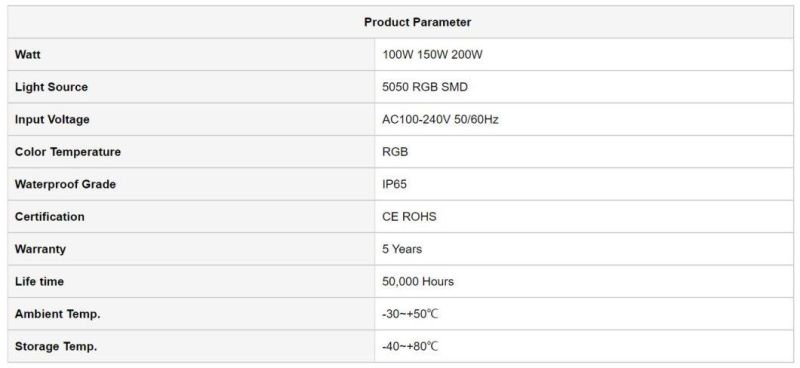This screenshot has width=800, height=368.
Task: Select the Light Source row label
Action: [51, 87]
